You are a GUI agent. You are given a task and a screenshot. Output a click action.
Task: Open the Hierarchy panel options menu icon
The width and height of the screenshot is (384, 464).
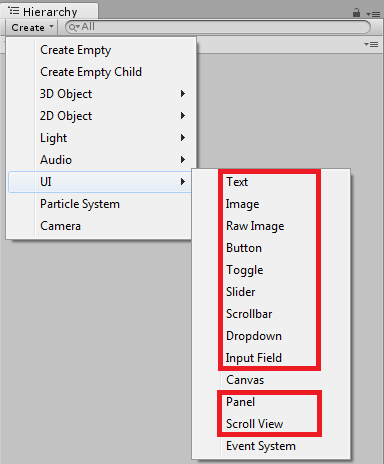pyautogui.click(x=373, y=14)
